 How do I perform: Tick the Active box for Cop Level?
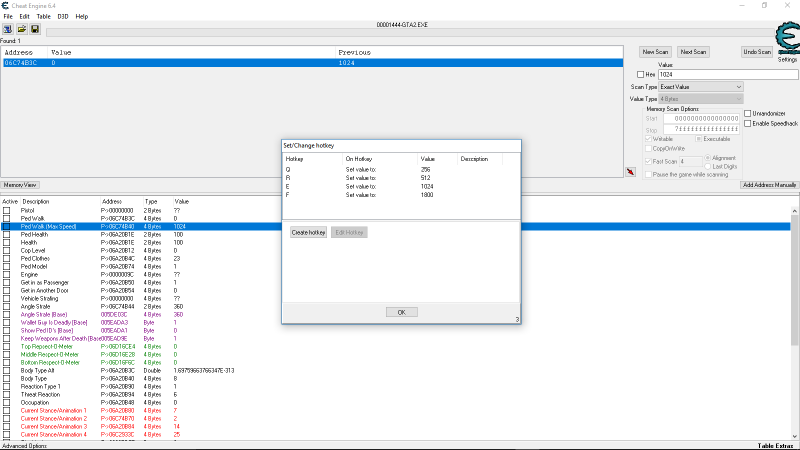(7, 250)
